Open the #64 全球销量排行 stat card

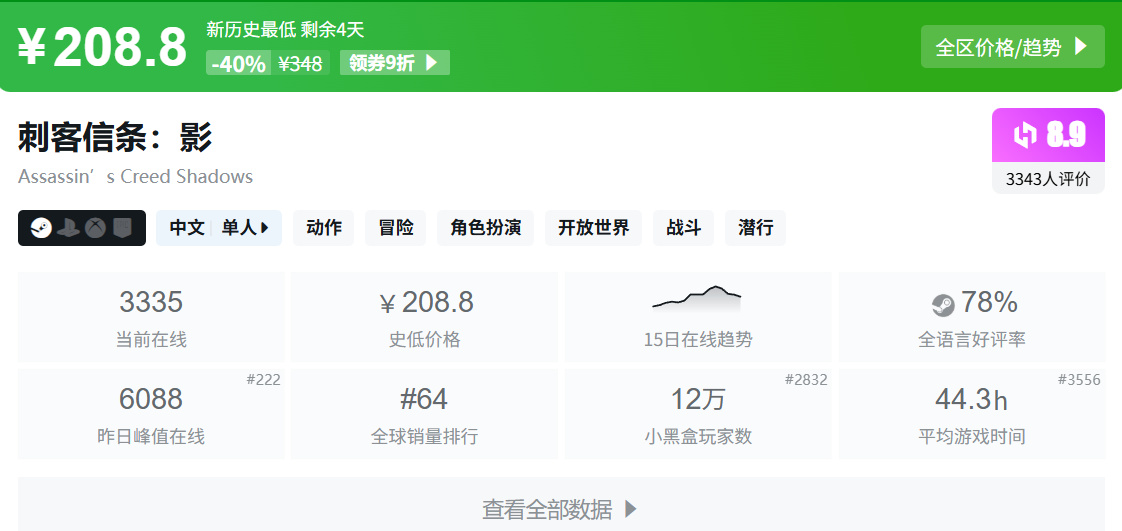pyautogui.click(x=424, y=414)
